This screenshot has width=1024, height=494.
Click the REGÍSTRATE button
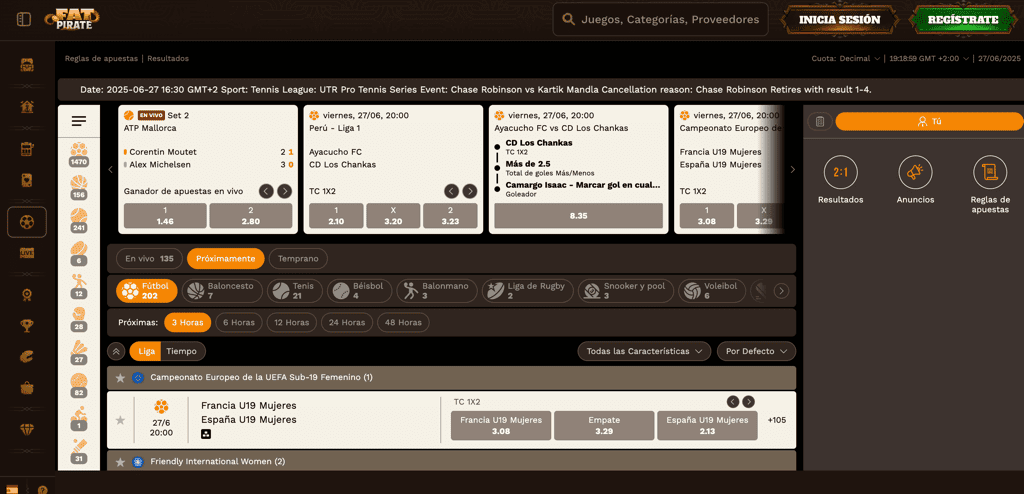click(x=962, y=19)
